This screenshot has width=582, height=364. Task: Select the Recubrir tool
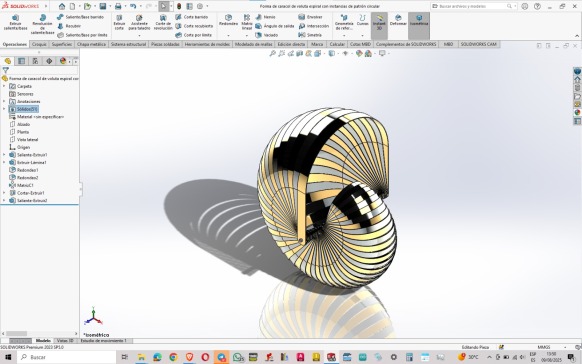[x=69, y=26]
